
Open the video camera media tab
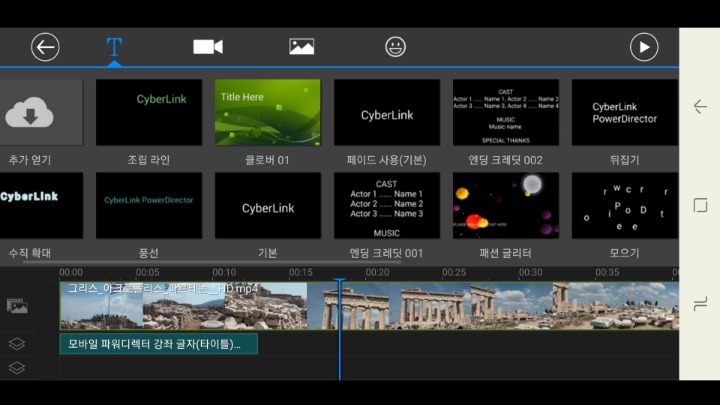[x=208, y=47]
